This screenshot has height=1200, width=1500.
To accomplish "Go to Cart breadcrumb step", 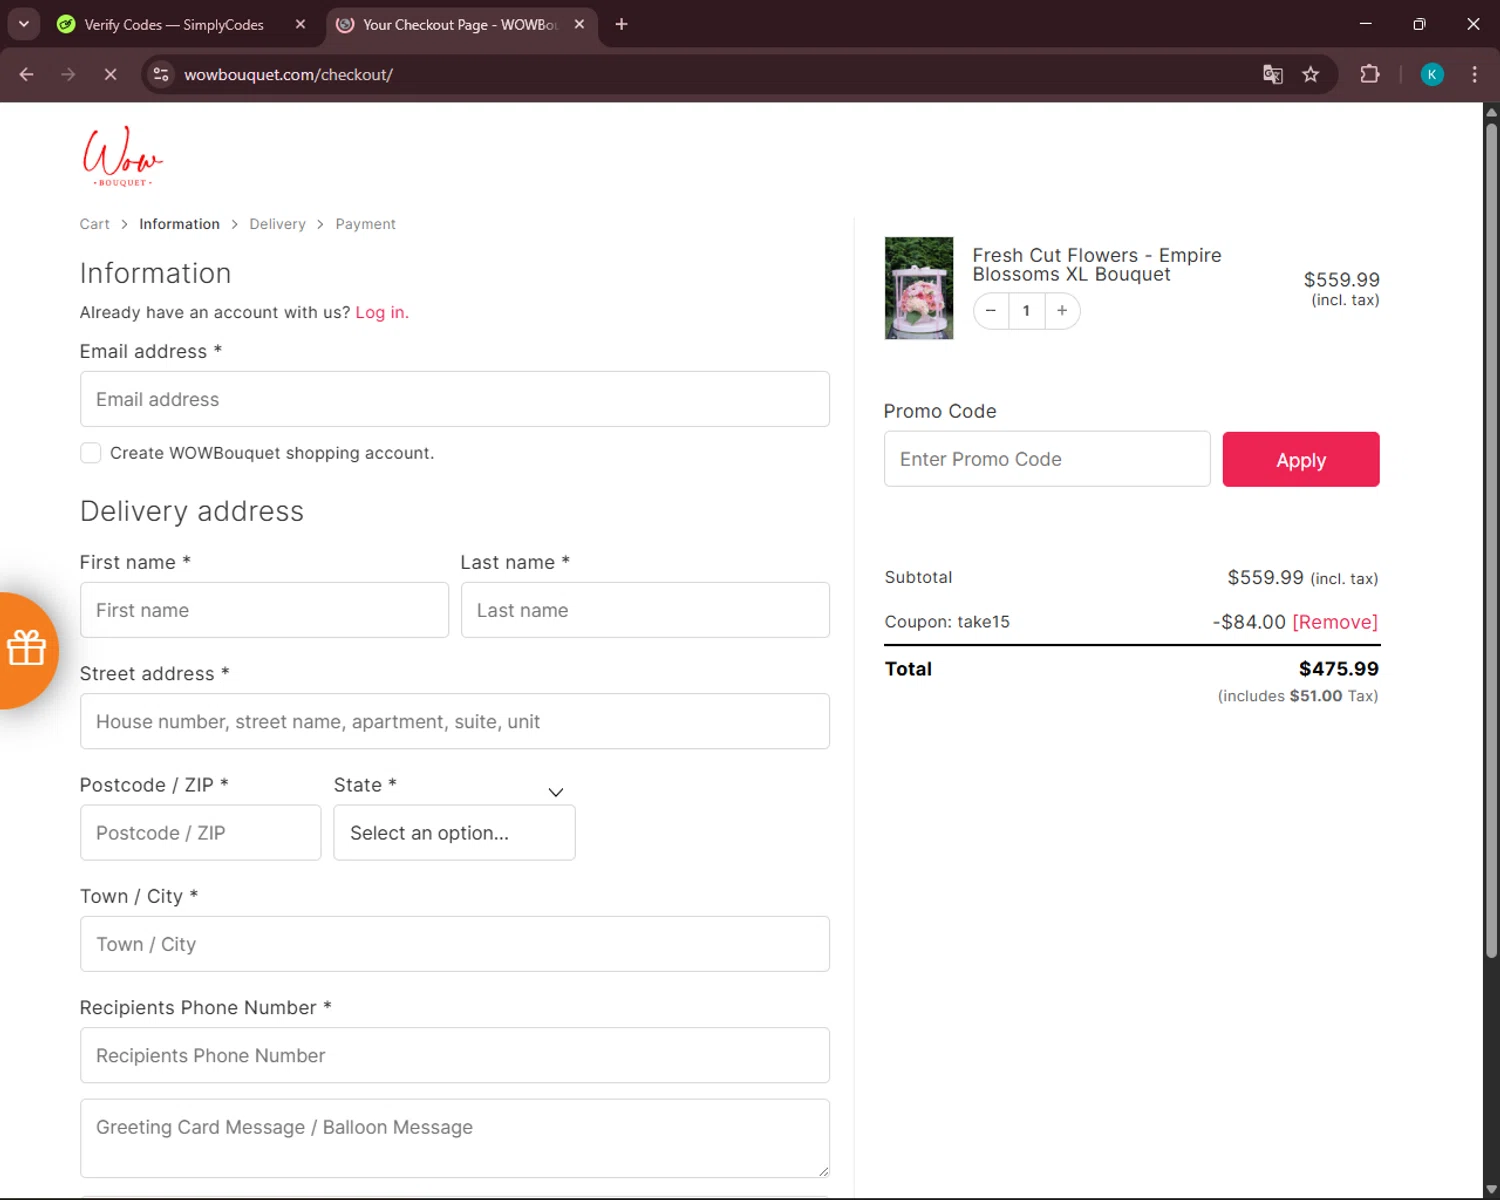I will (95, 224).
